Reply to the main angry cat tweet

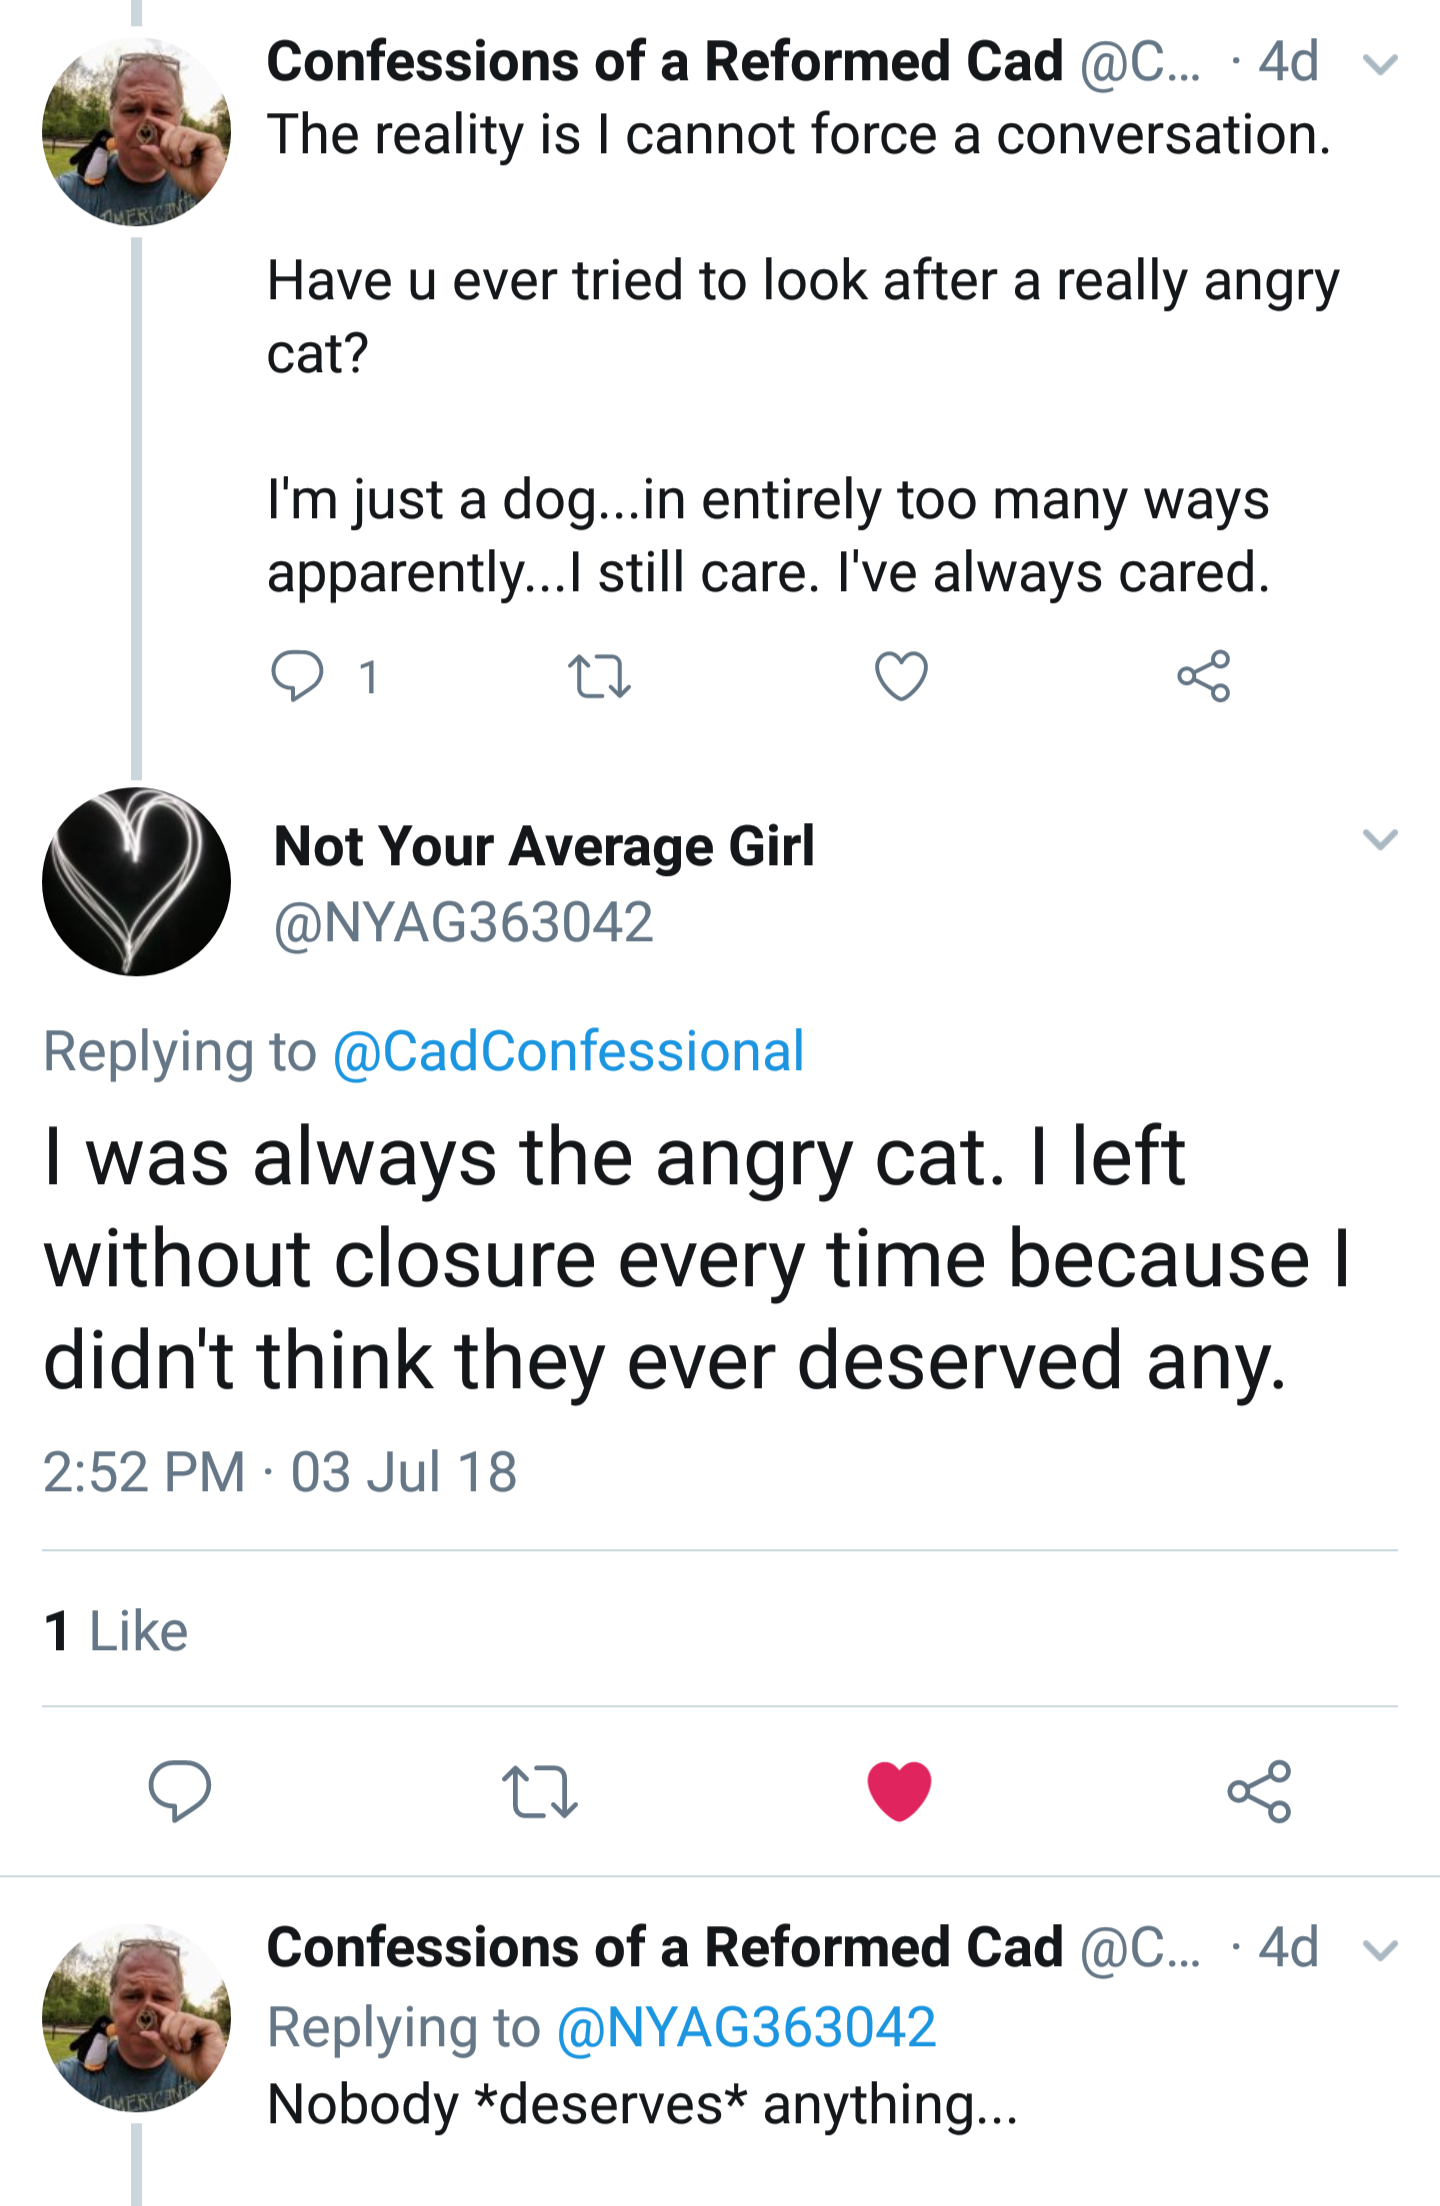[x=179, y=1790]
